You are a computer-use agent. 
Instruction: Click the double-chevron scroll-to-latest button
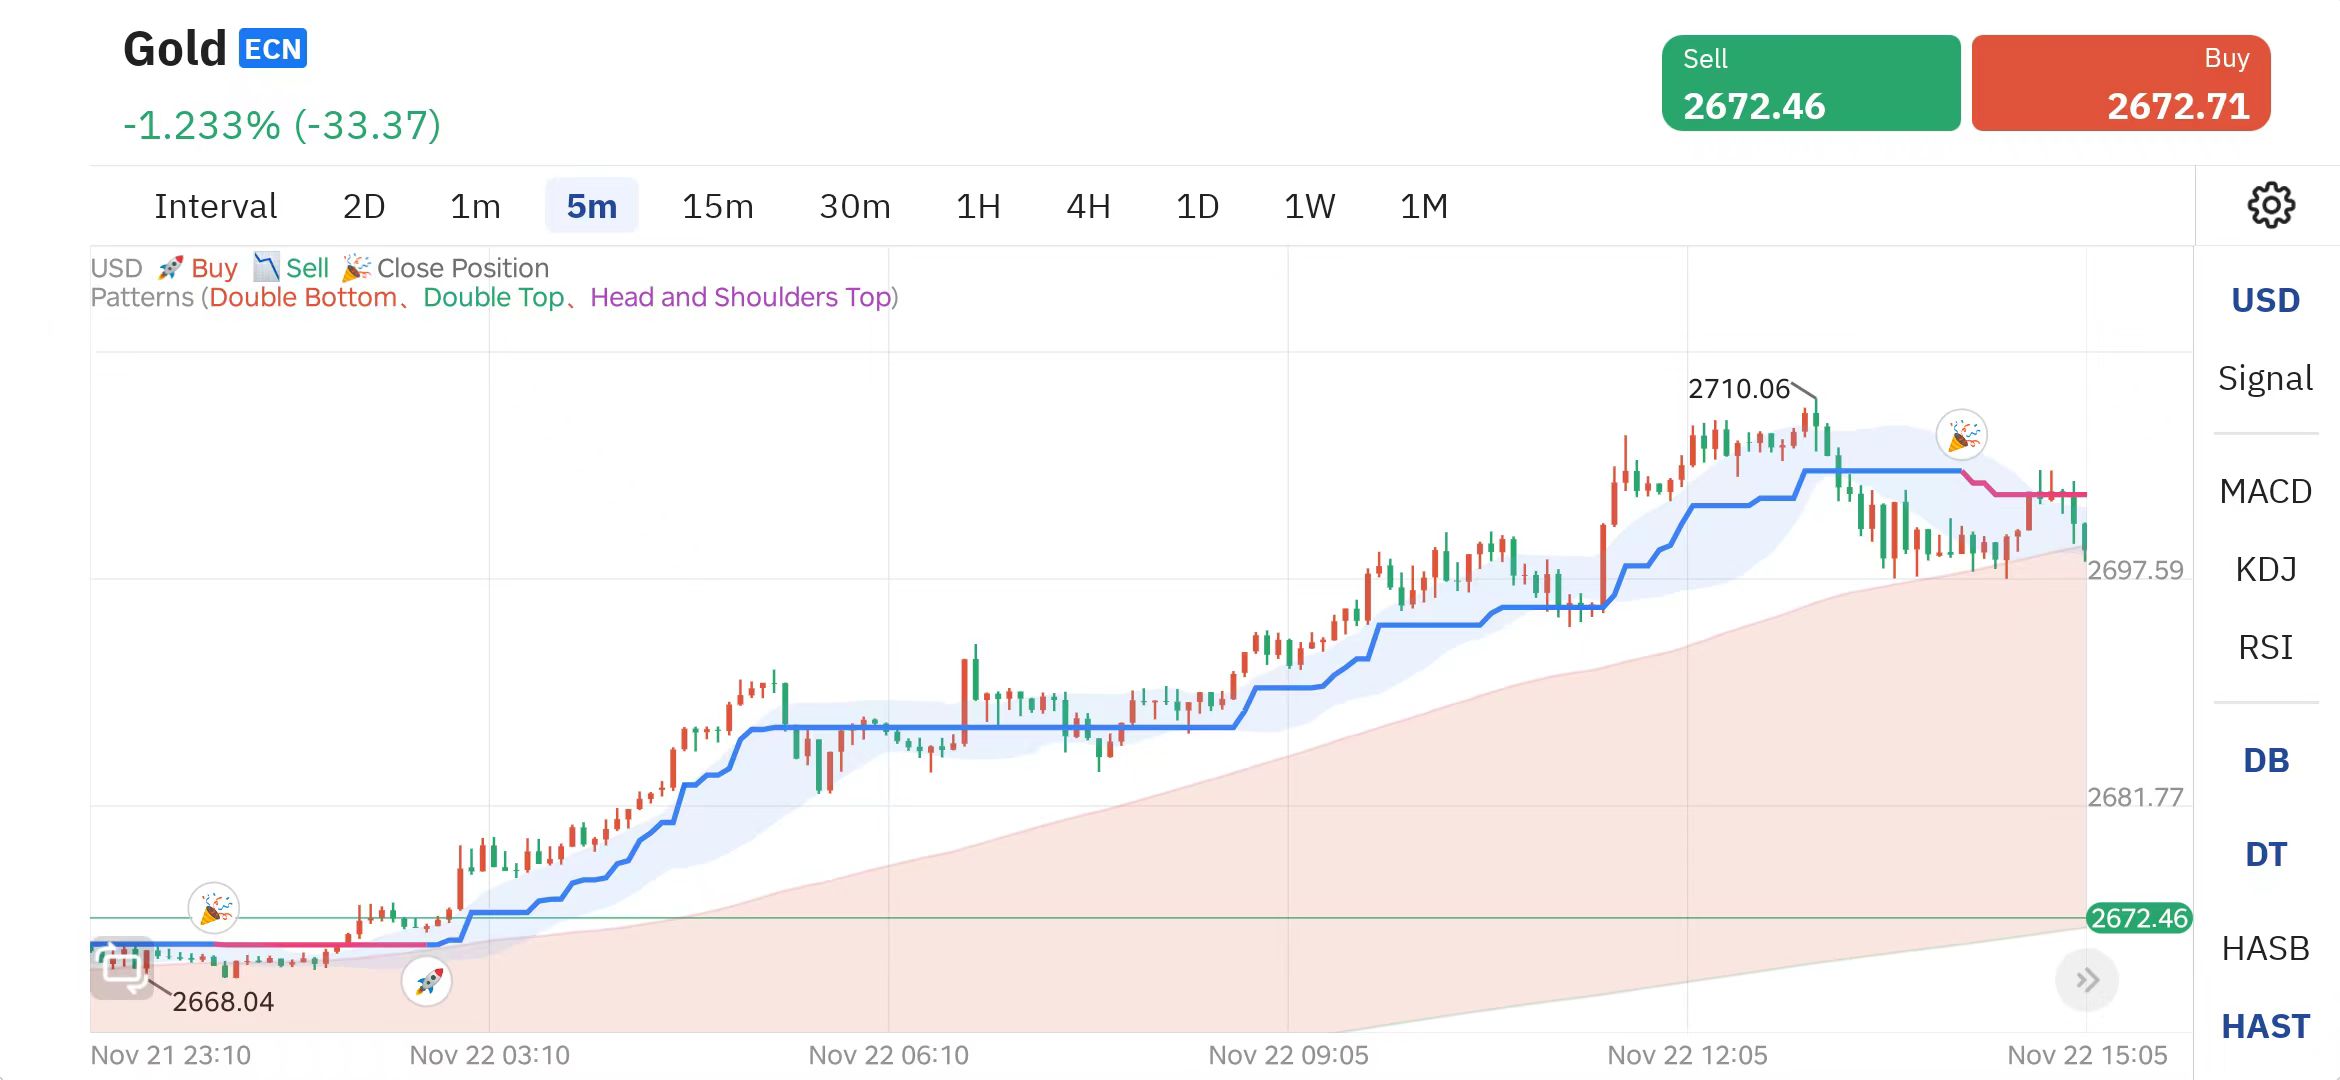2086,980
